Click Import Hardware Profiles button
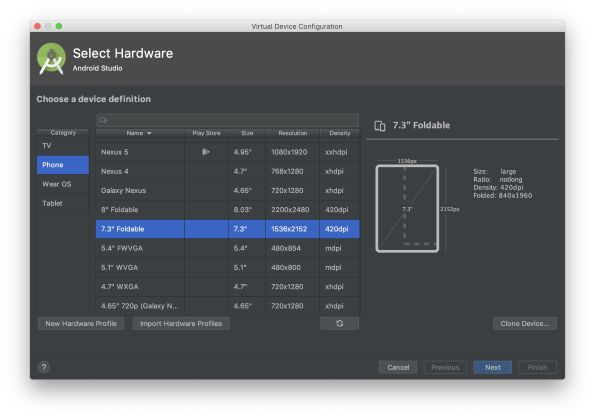 coord(181,323)
